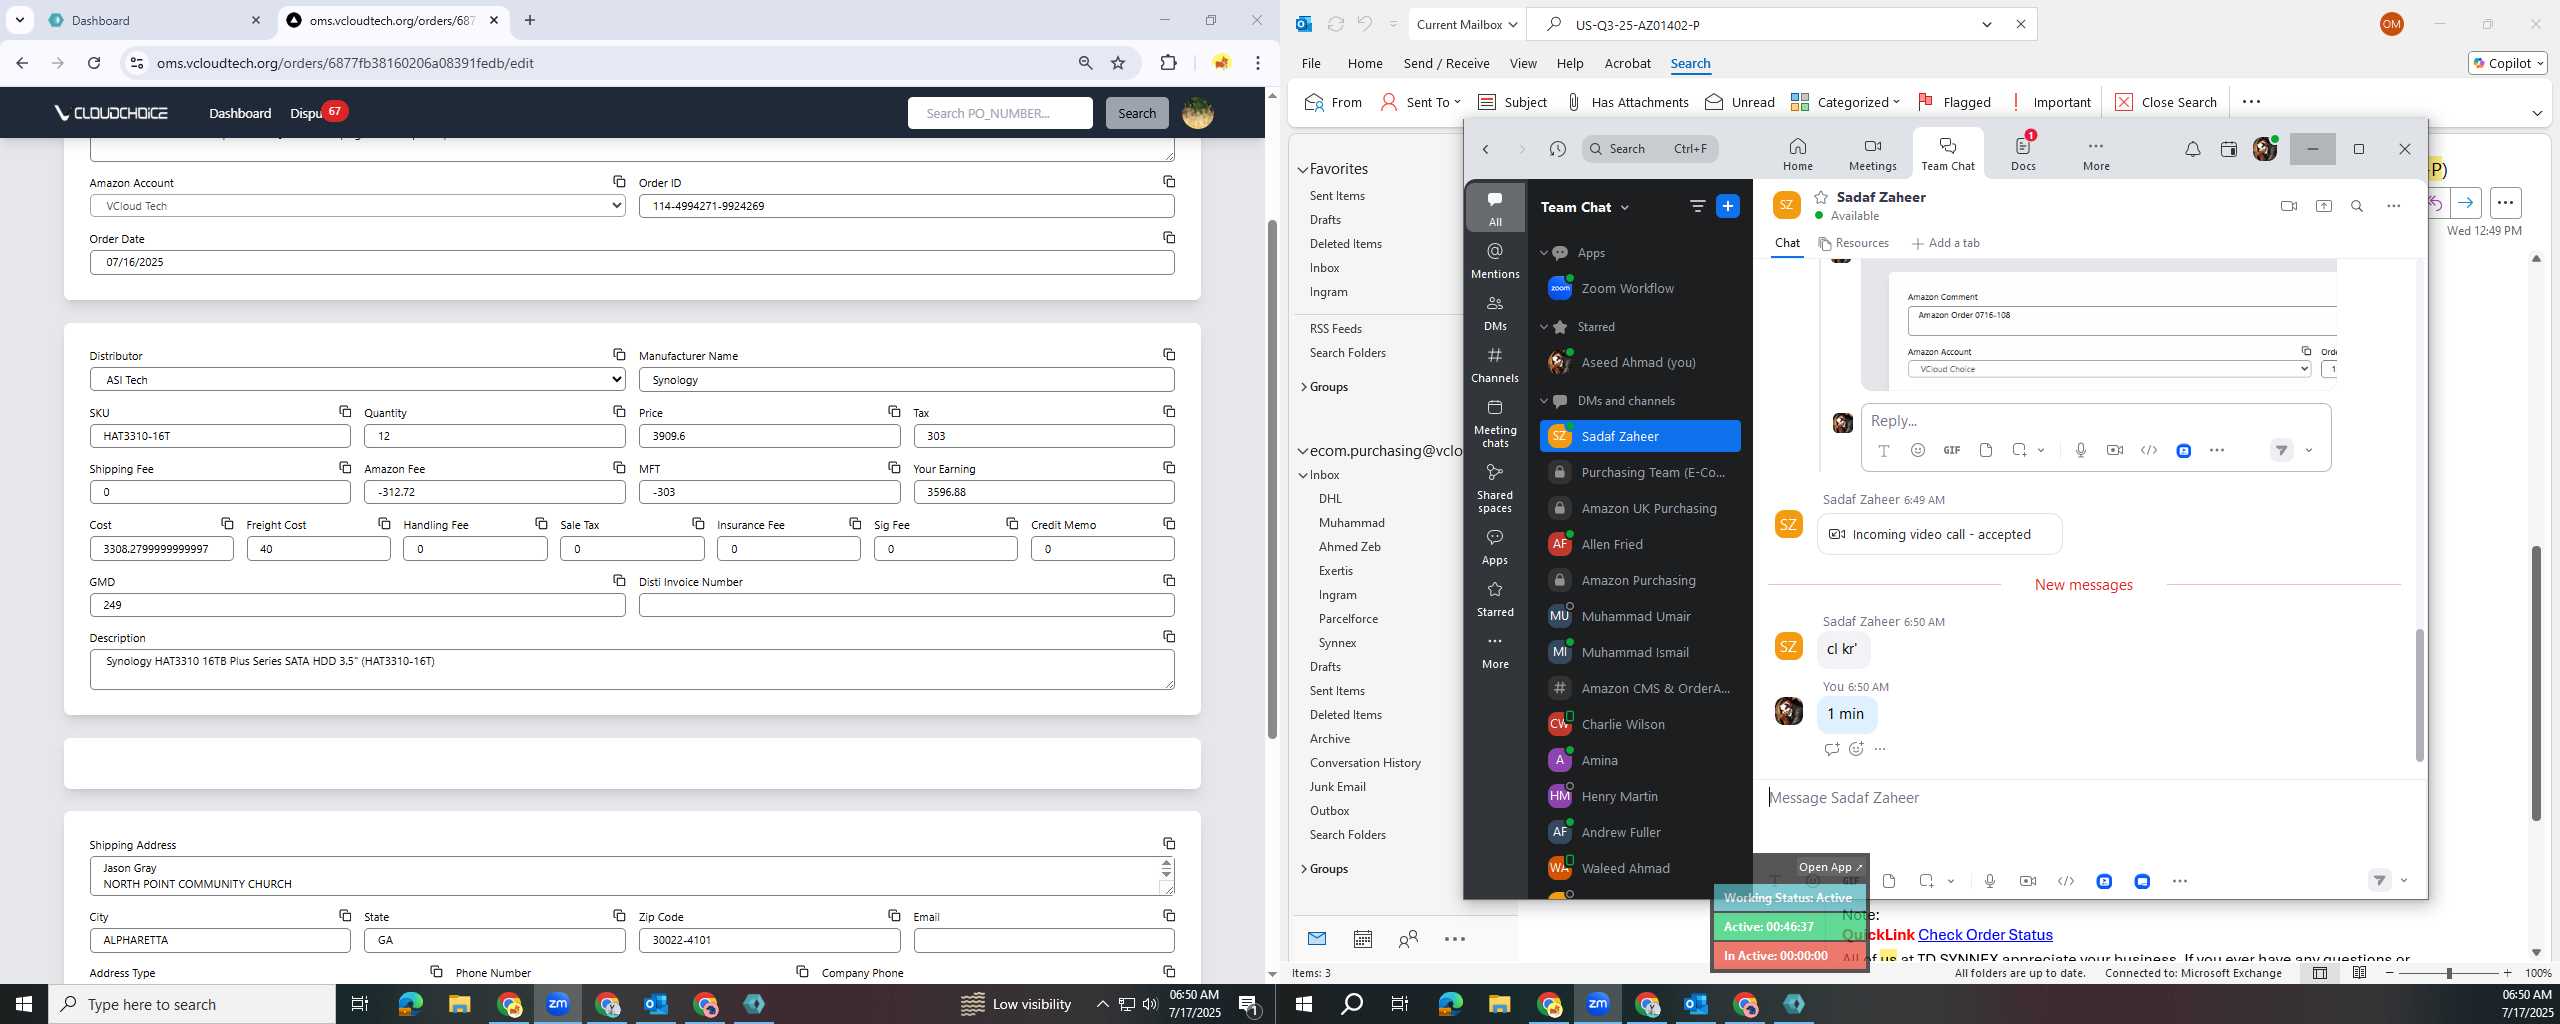Open the Distributor dropdown
The width and height of the screenshot is (2560, 1024).
tap(357, 380)
